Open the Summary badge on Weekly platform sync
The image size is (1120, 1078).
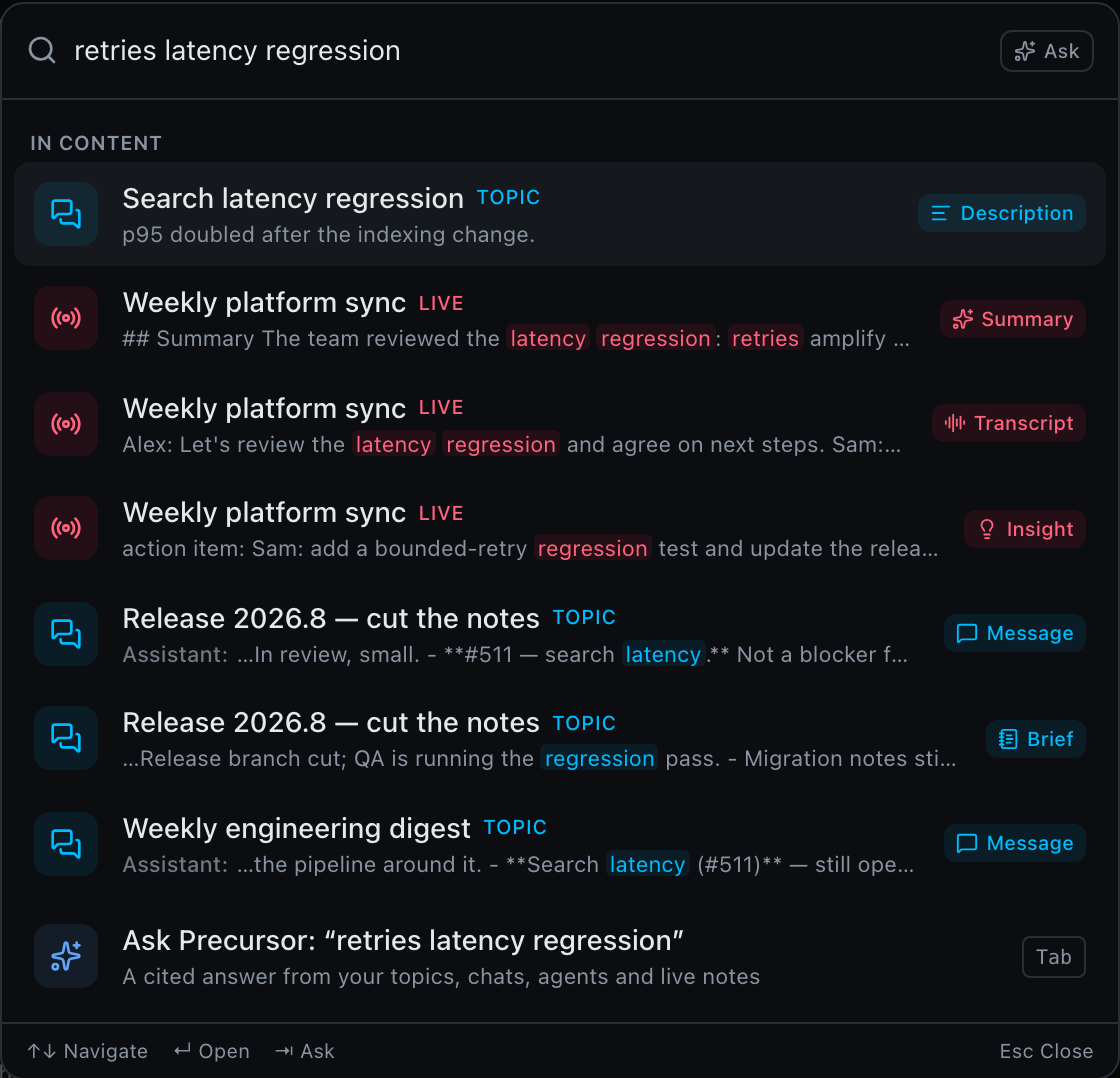coord(1013,319)
